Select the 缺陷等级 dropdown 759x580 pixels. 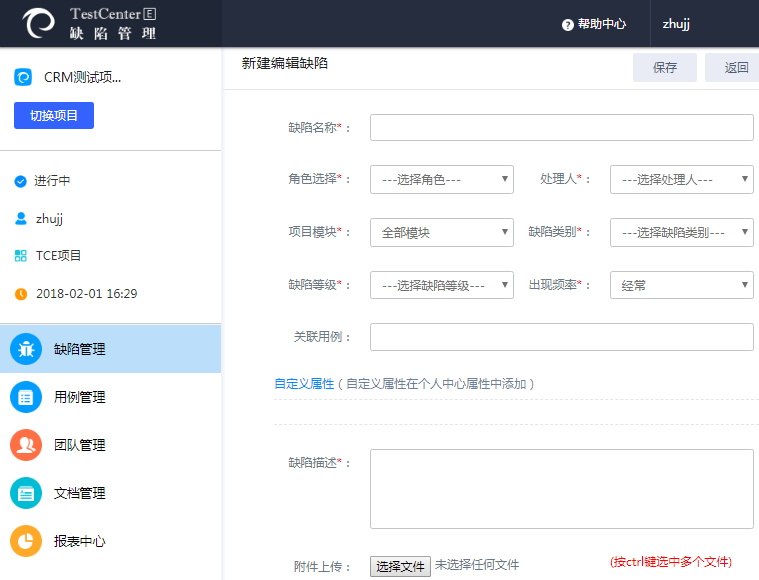coord(441,285)
